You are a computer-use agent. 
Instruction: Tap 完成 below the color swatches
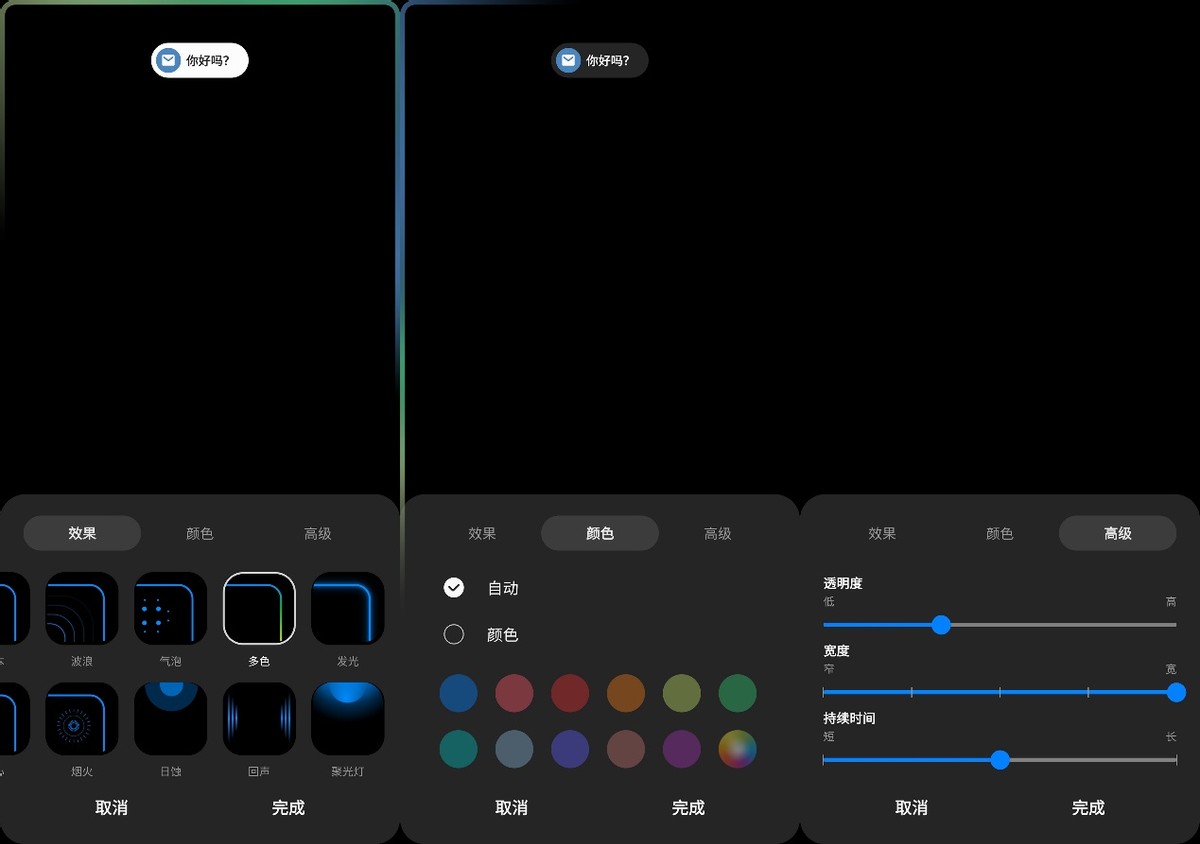688,807
